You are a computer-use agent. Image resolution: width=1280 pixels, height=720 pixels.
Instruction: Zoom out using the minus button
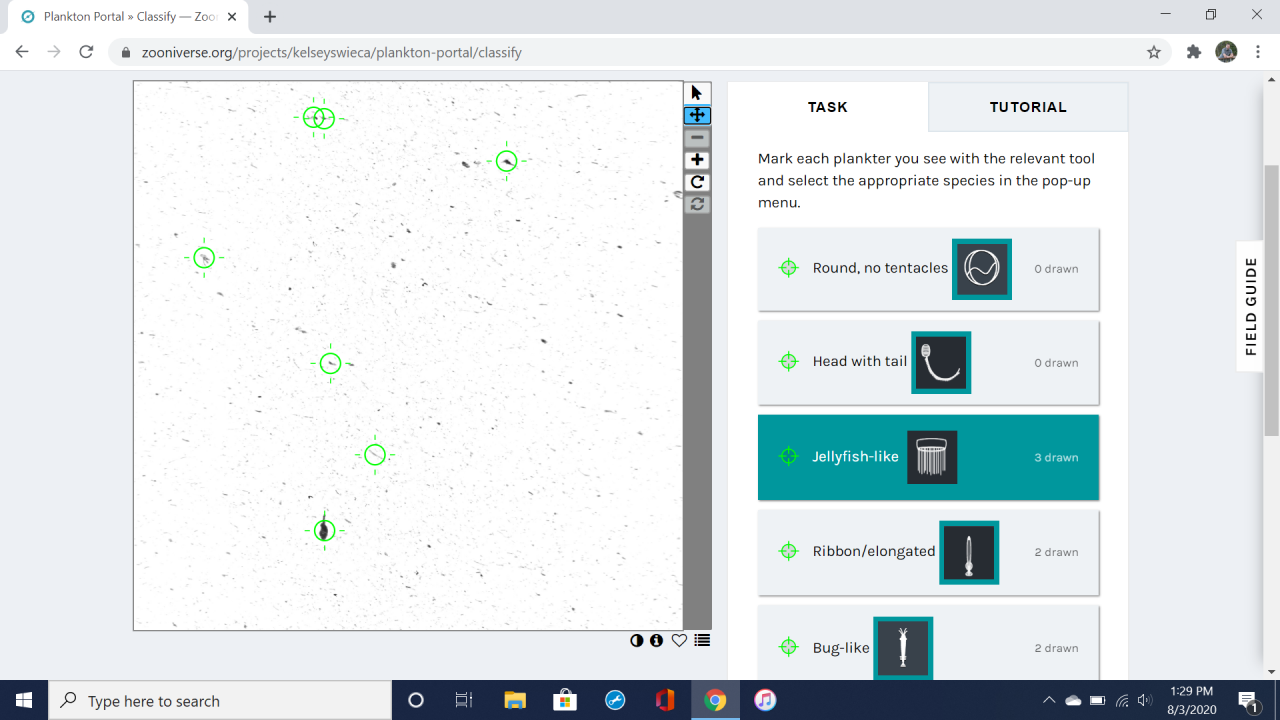[x=697, y=138]
